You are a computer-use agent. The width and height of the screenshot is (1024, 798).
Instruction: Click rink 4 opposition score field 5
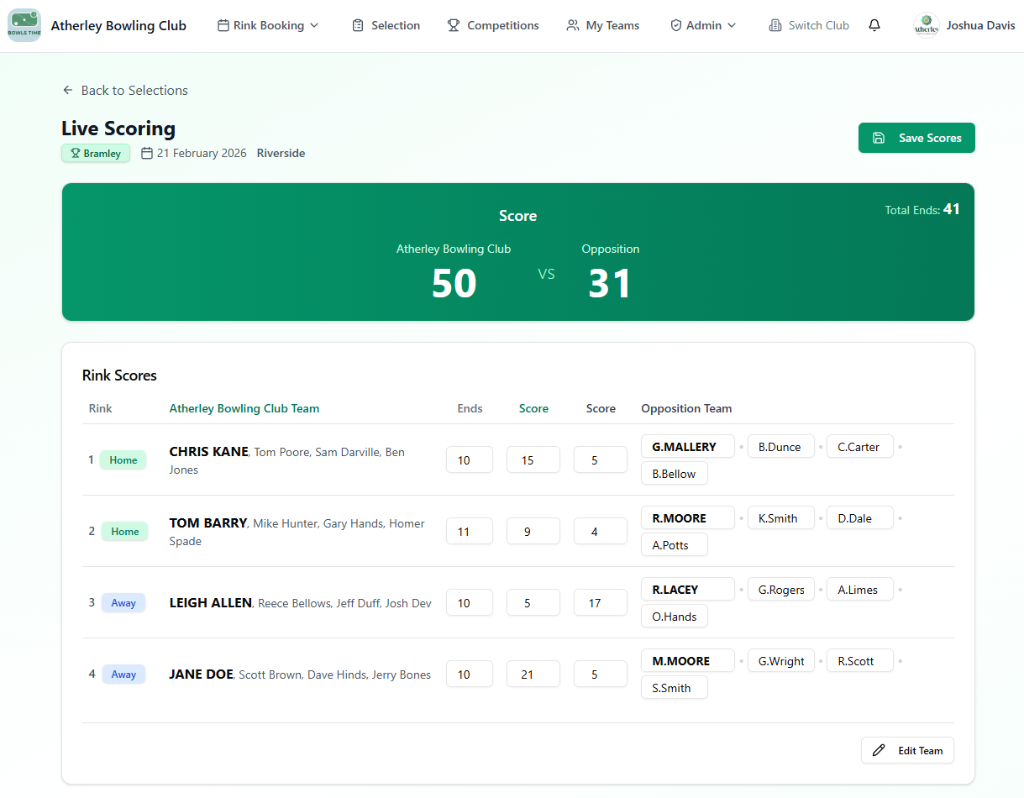[600, 674]
